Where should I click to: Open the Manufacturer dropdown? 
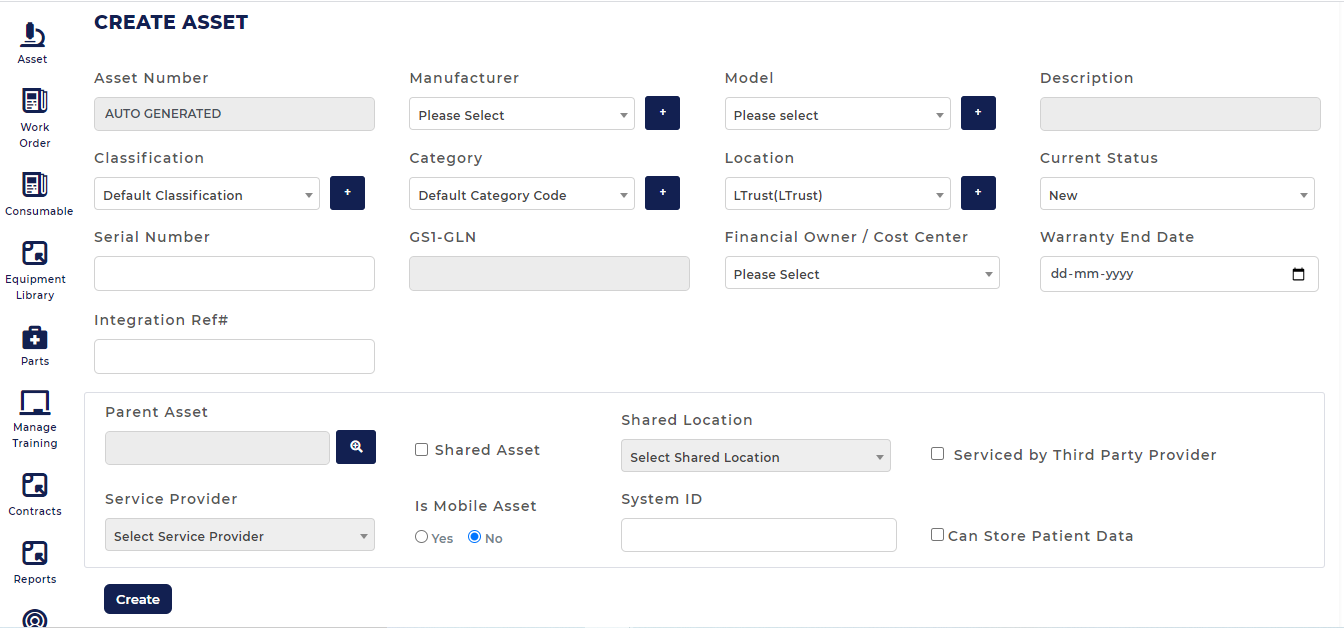pyautogui.click(x=521, y=113)
